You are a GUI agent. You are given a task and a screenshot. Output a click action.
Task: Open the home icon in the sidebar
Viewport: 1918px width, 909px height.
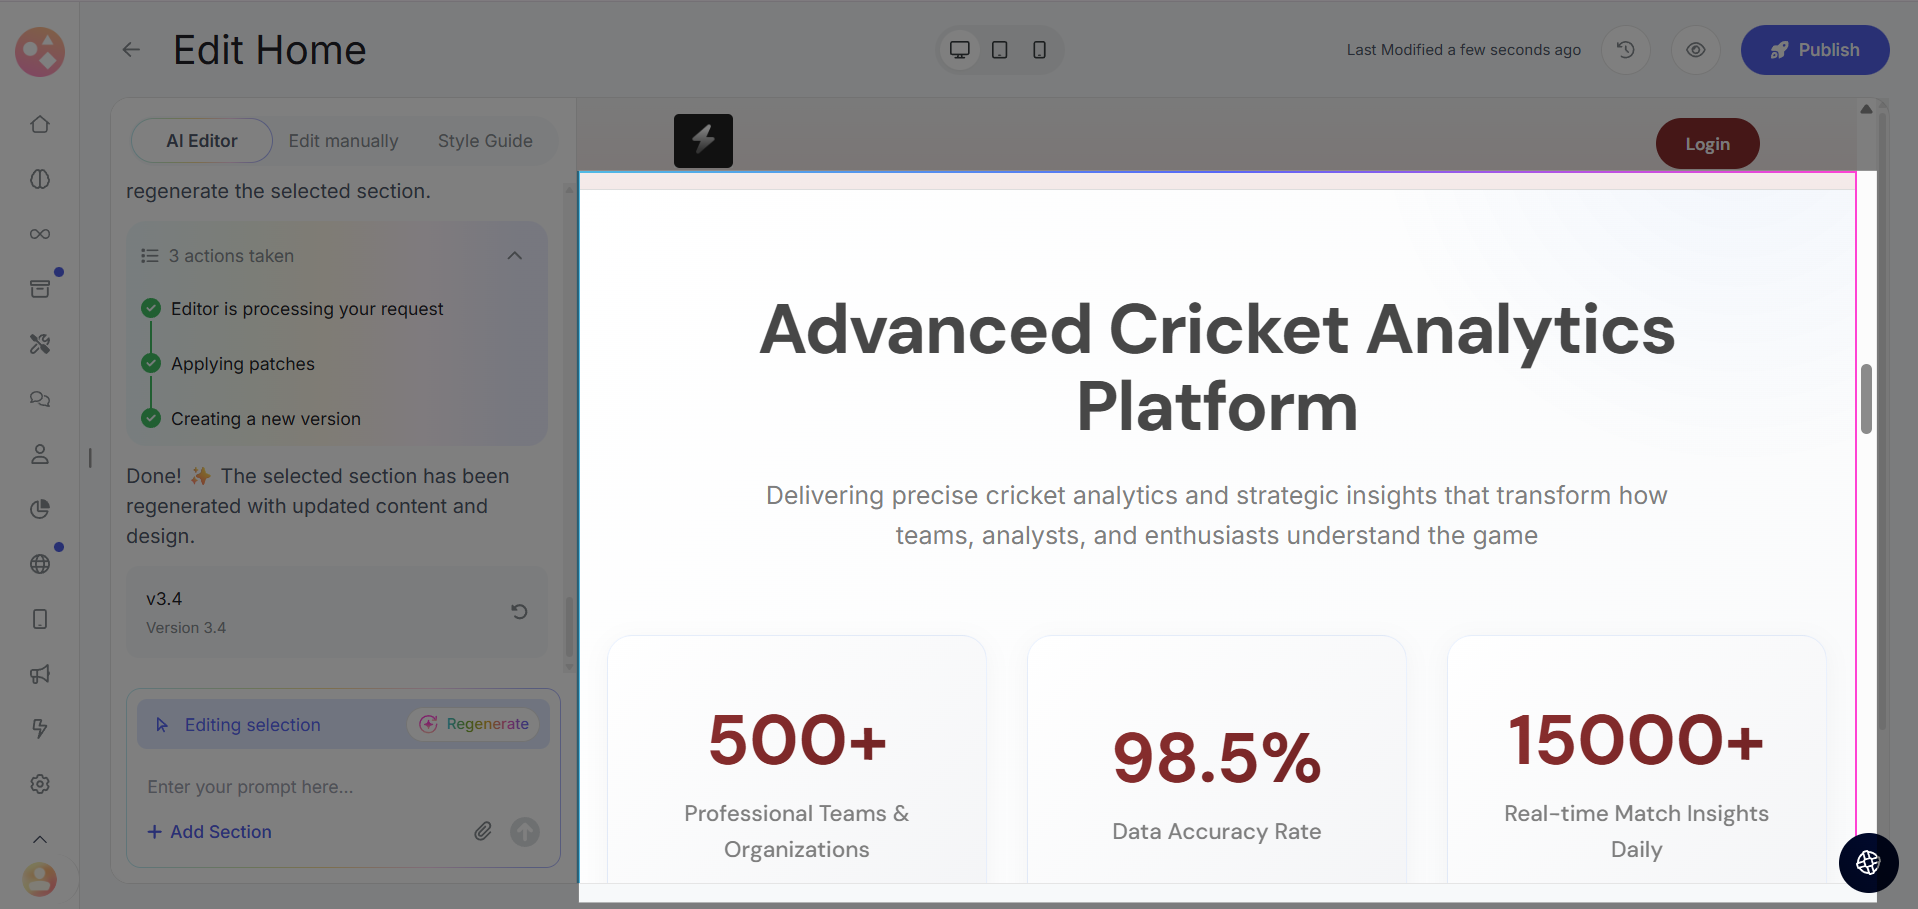pos(40,125)
